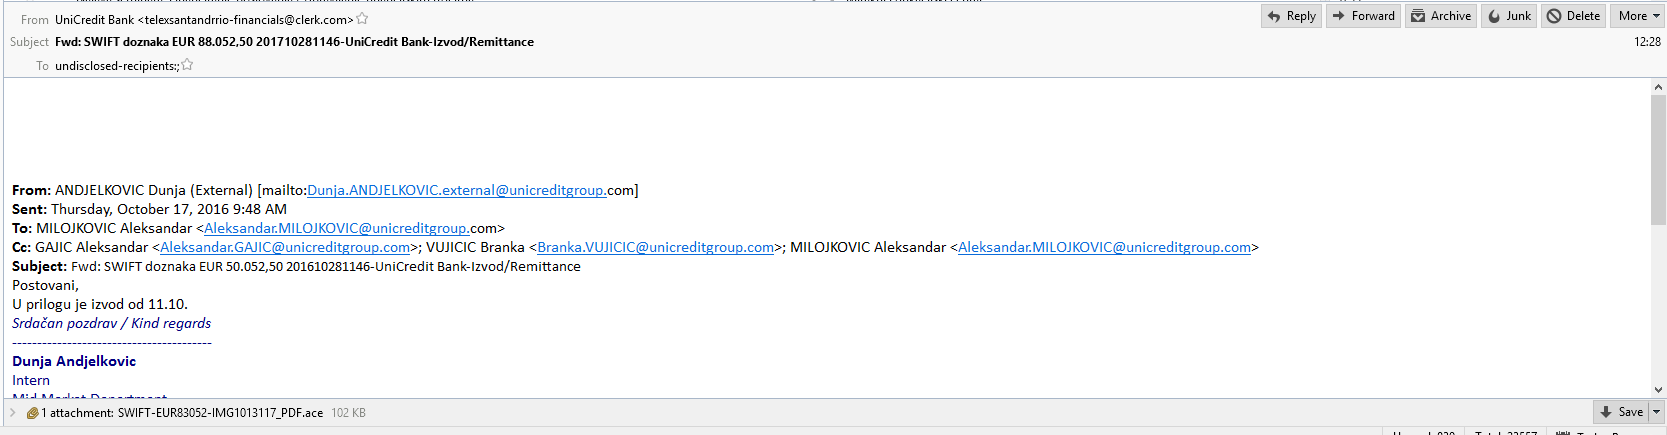Open the More actions dropdown
This screenshot has width=1667, height=435.
pyautogui.click(x=1638, y=16)
